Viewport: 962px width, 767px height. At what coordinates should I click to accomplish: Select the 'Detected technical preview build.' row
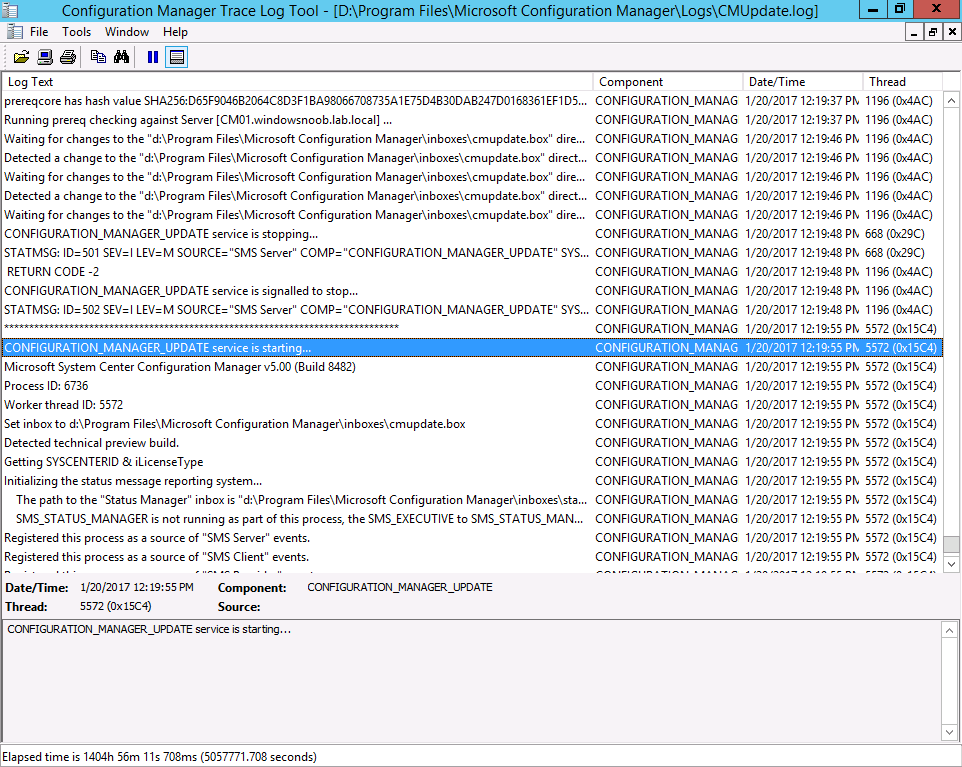pyautogui.click(x=472, y=443)
